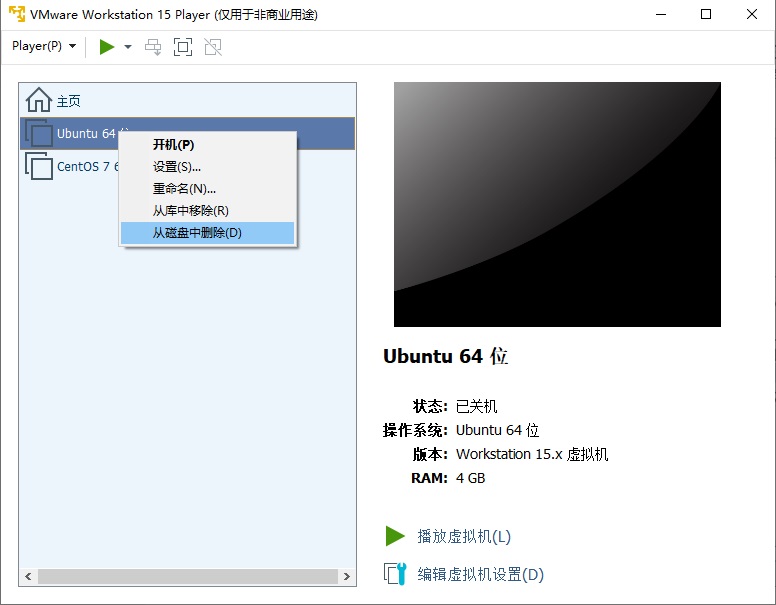Open the Player(P) menu
776x605 pixels.
point(44,47)
